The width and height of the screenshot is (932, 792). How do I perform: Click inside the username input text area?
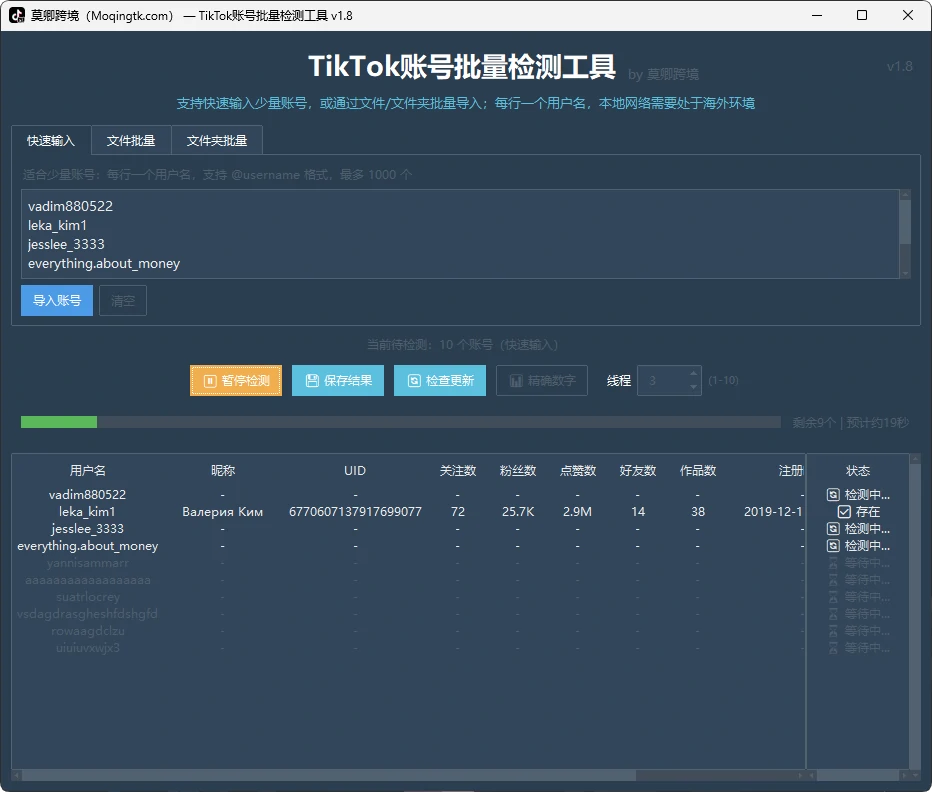tap(460, 234)
